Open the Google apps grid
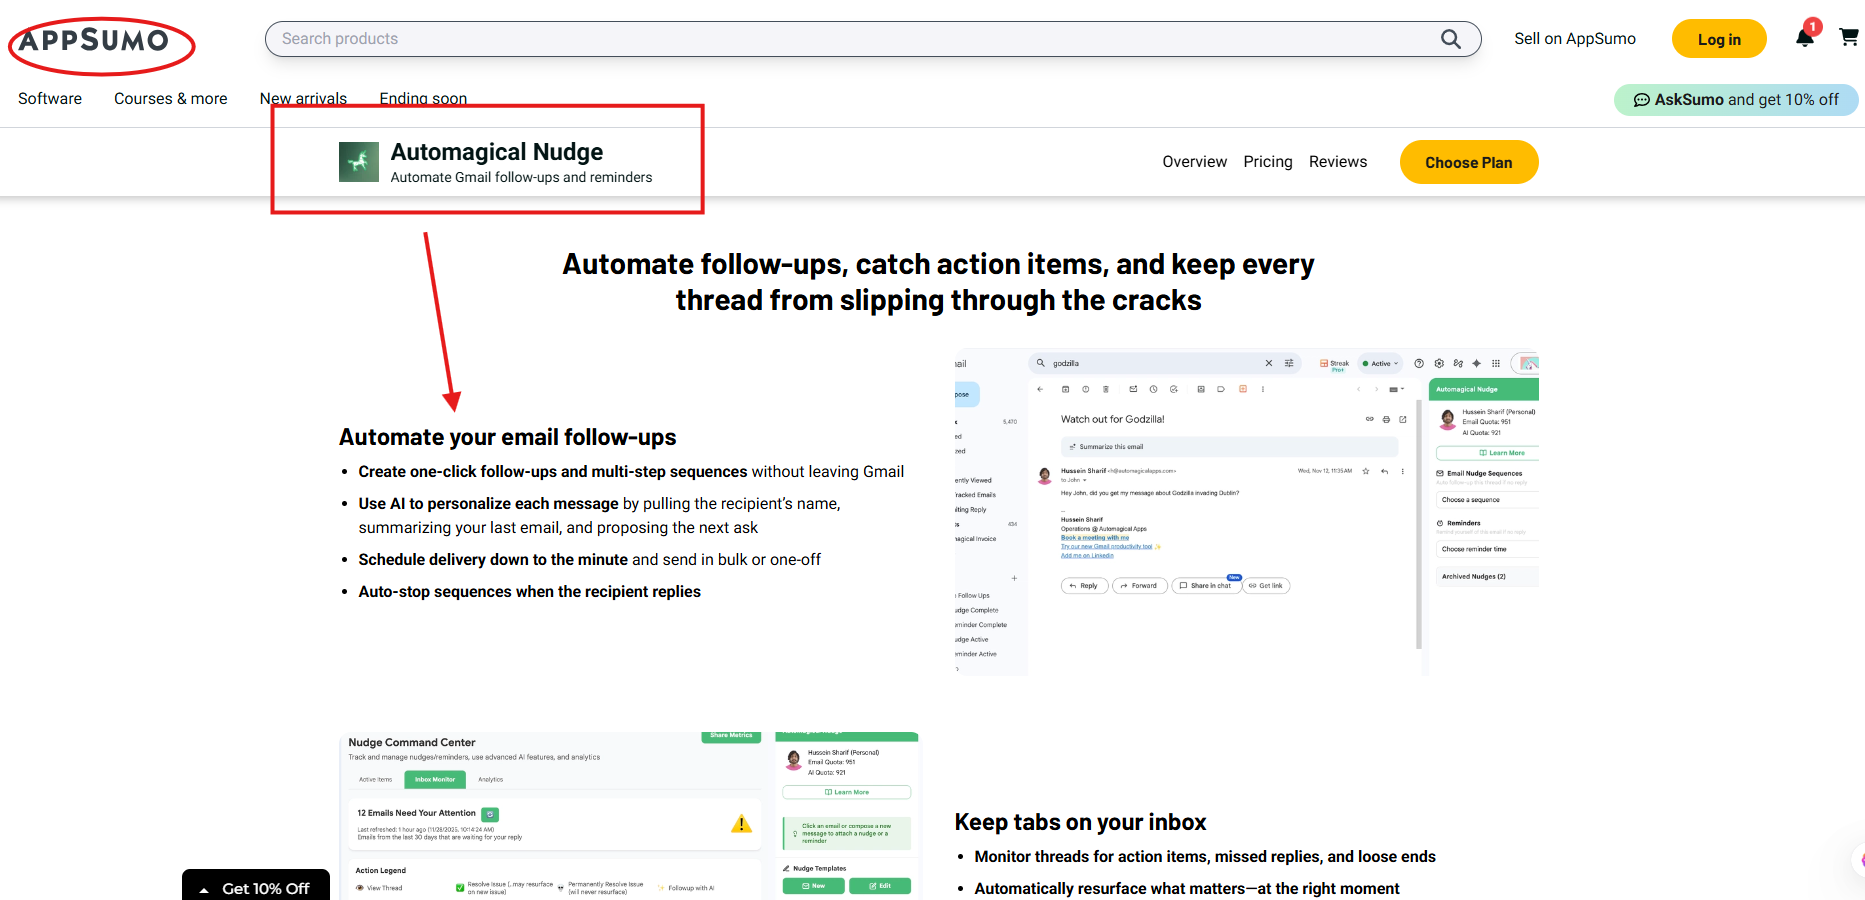This screenshot has width=1865, height=900. pyautogui.click(x=1495, y=363)
